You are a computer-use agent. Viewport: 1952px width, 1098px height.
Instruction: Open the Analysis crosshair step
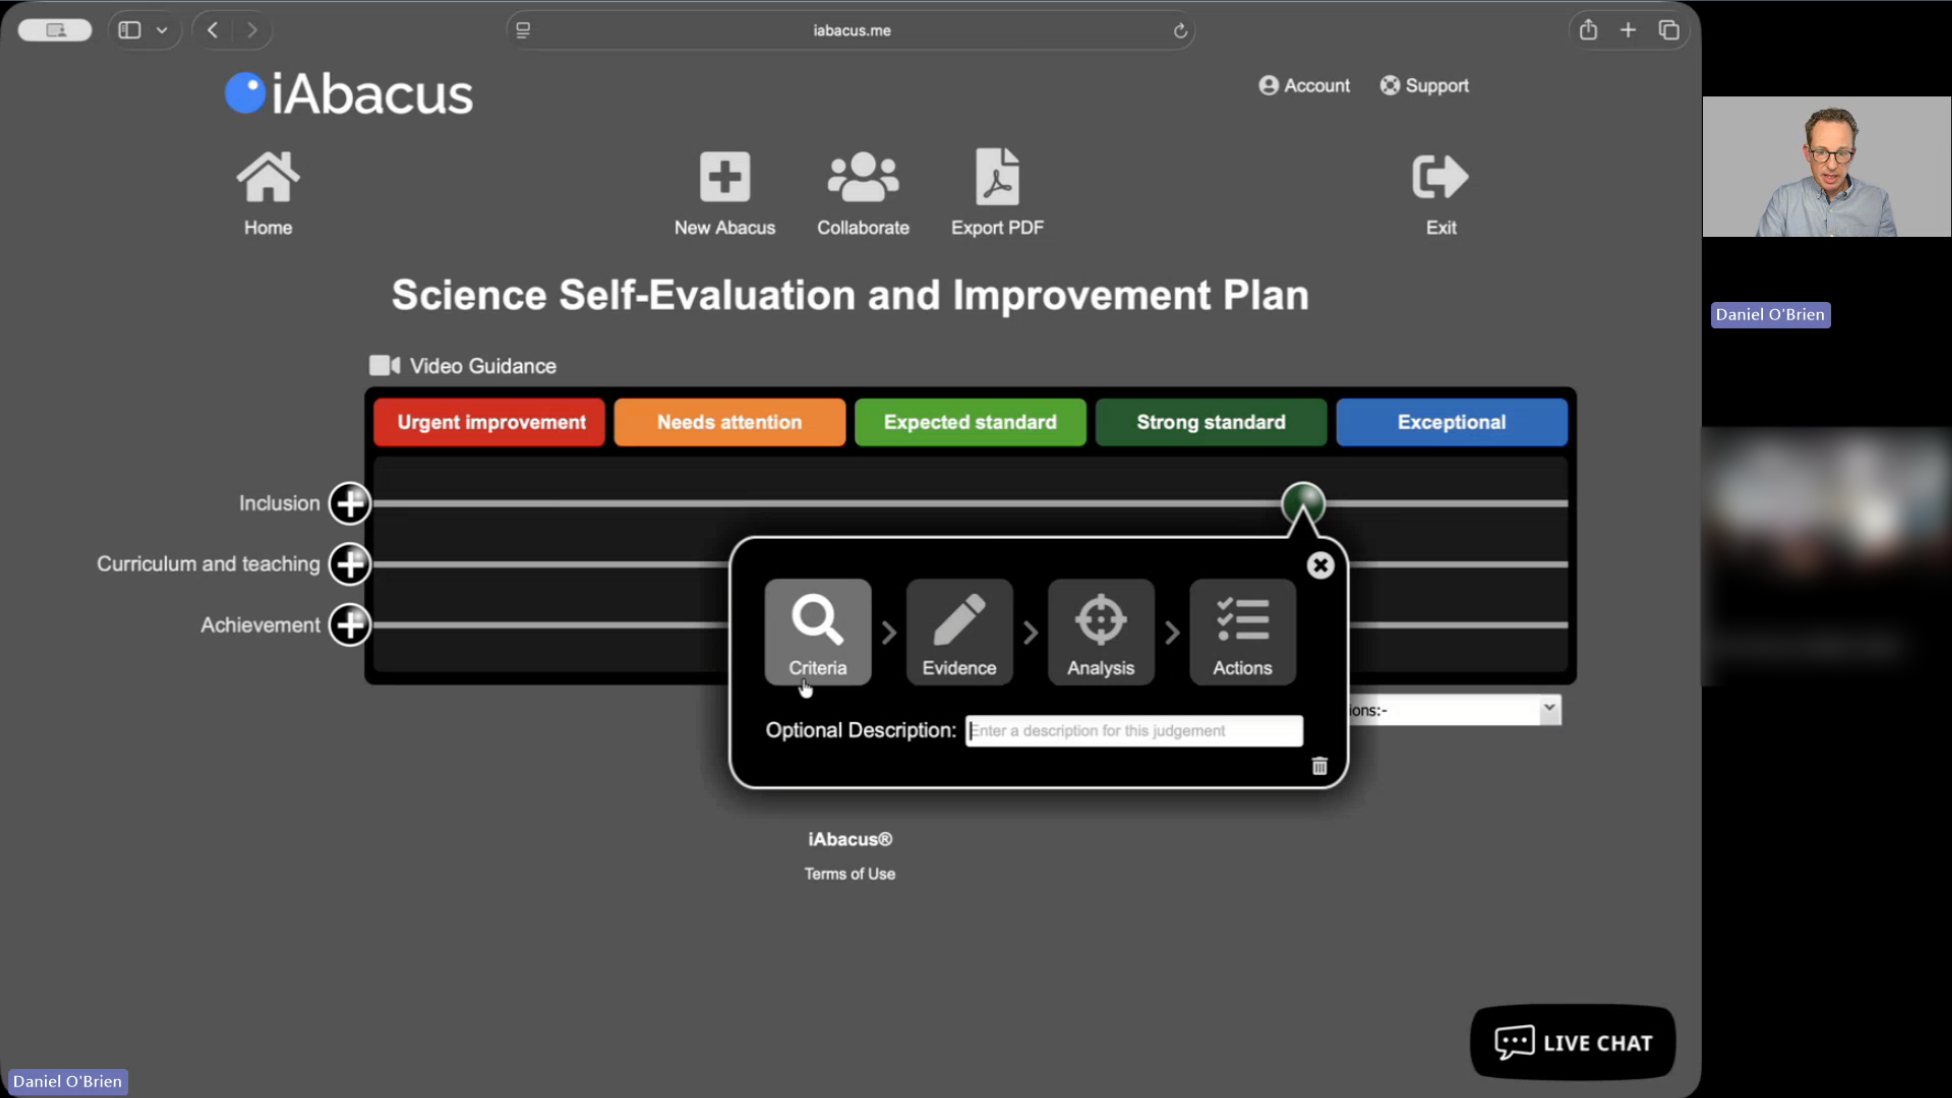point(1100,632)
